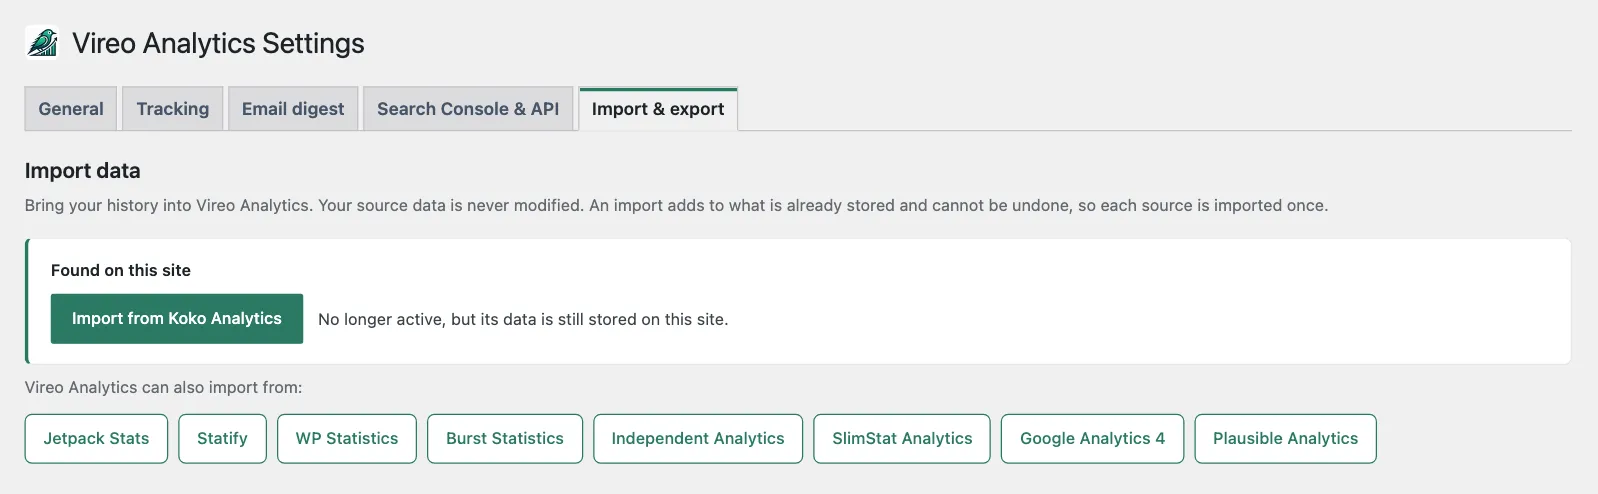The height and width of the screenshot is (494, 1598).
Task: Click the 'Found on this site' label
Action: 121,270
